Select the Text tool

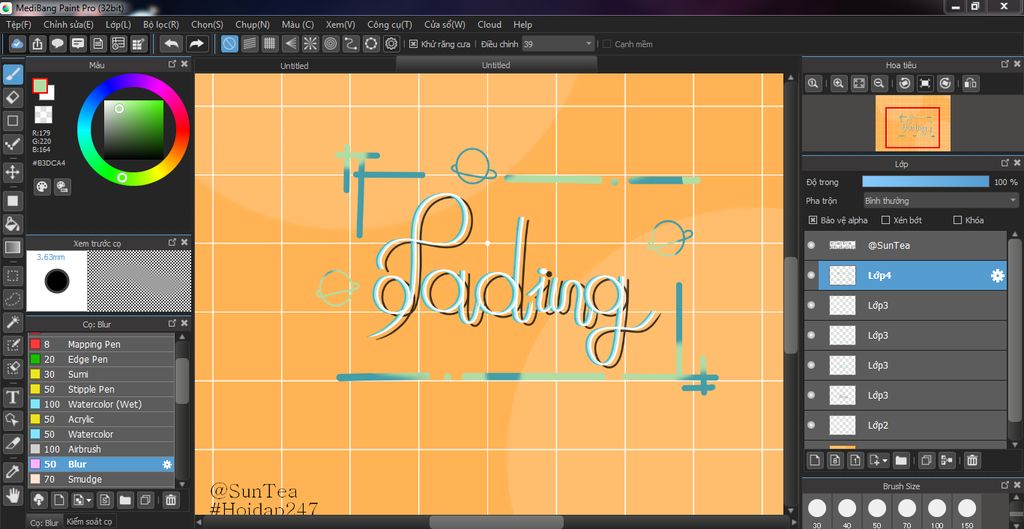pos(13,396)
